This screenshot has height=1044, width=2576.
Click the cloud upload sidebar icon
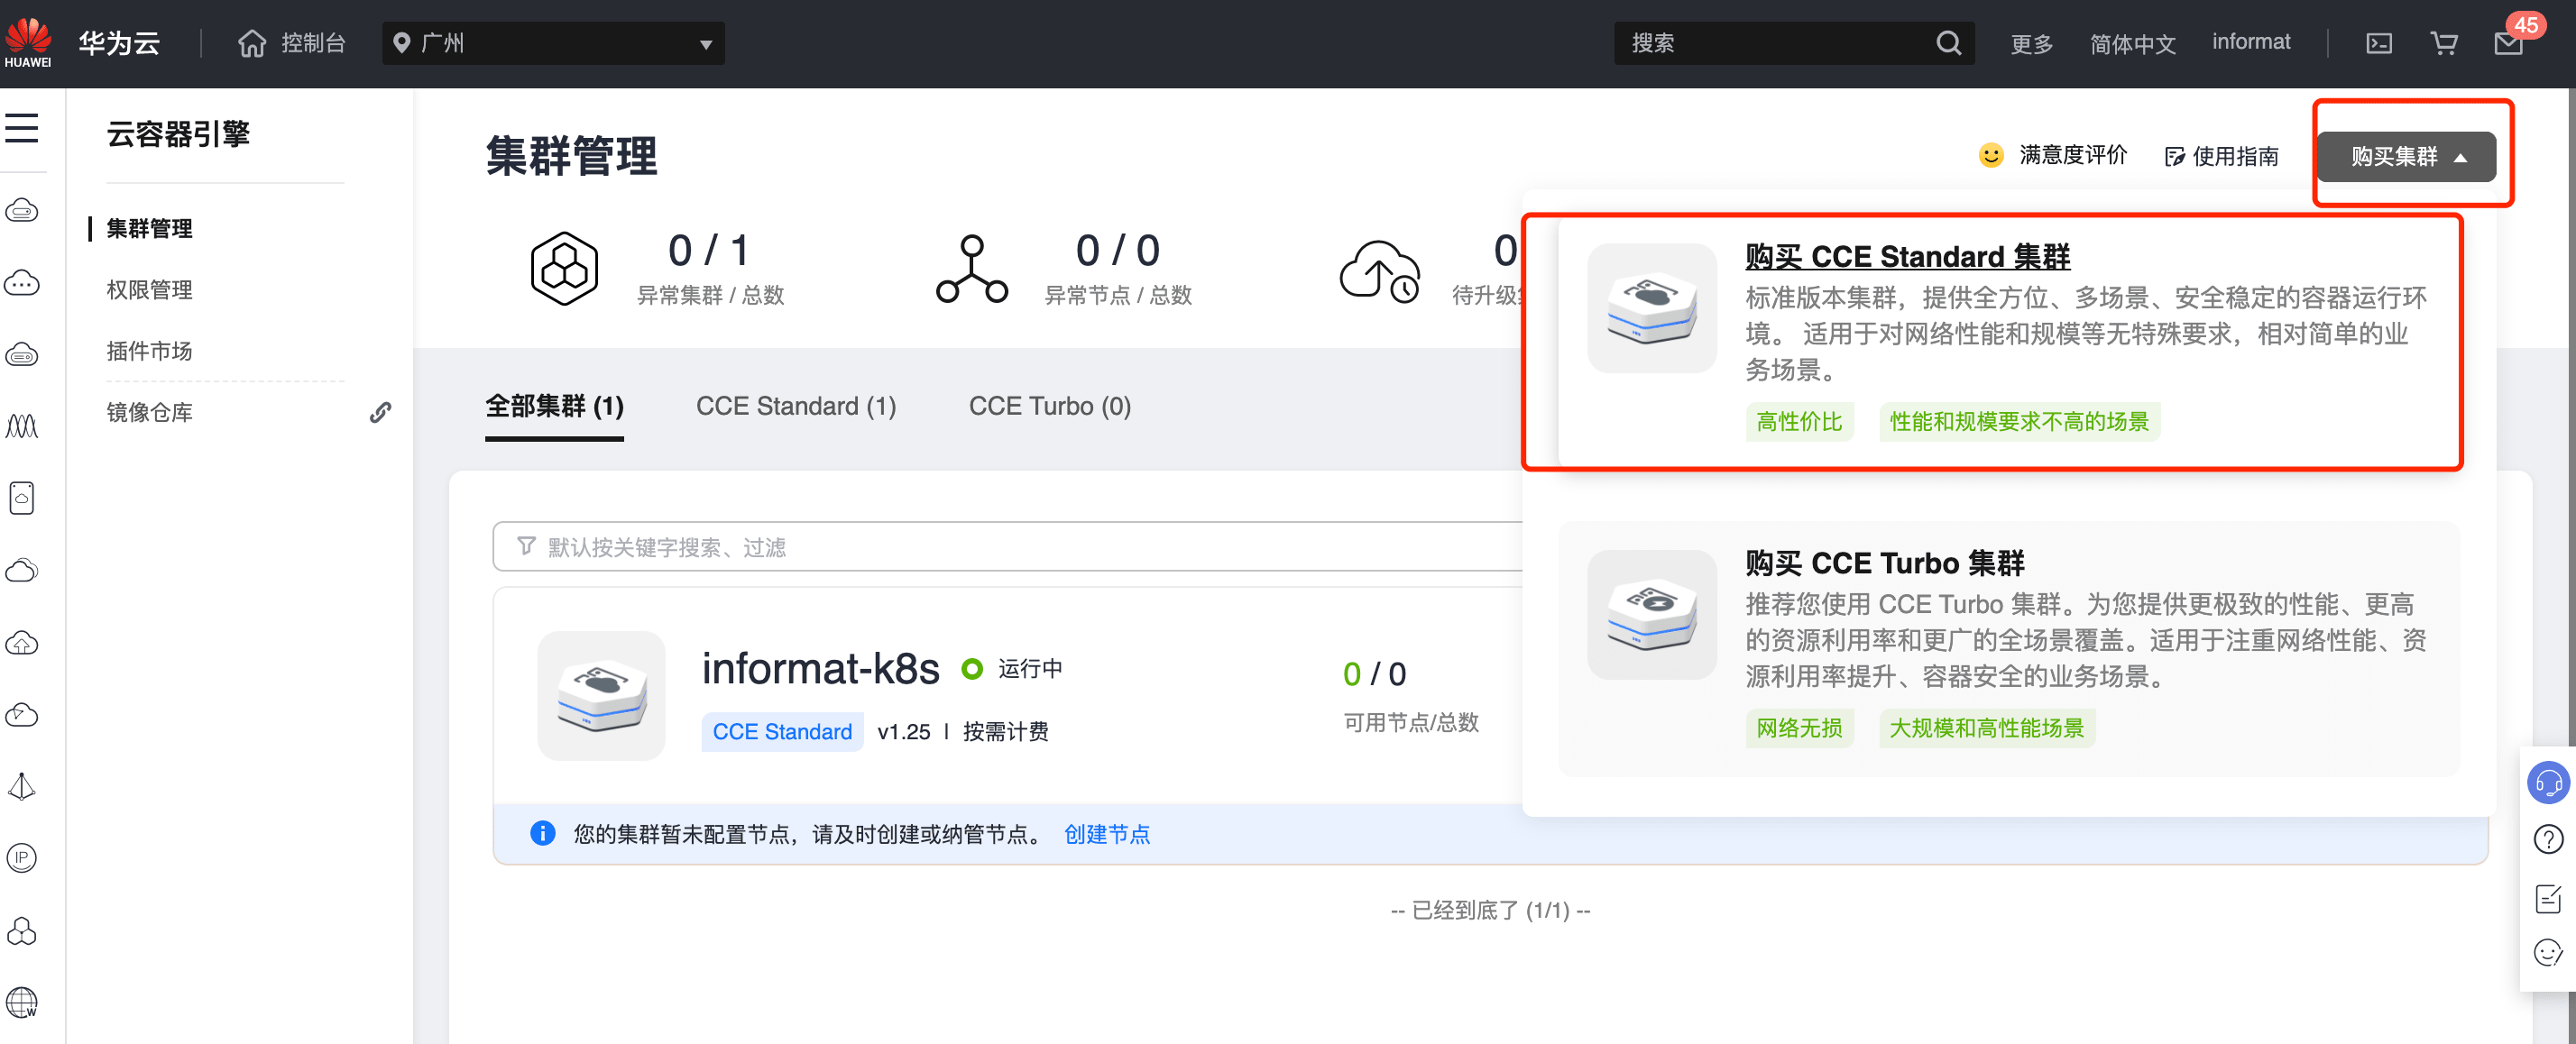point(22,643)
